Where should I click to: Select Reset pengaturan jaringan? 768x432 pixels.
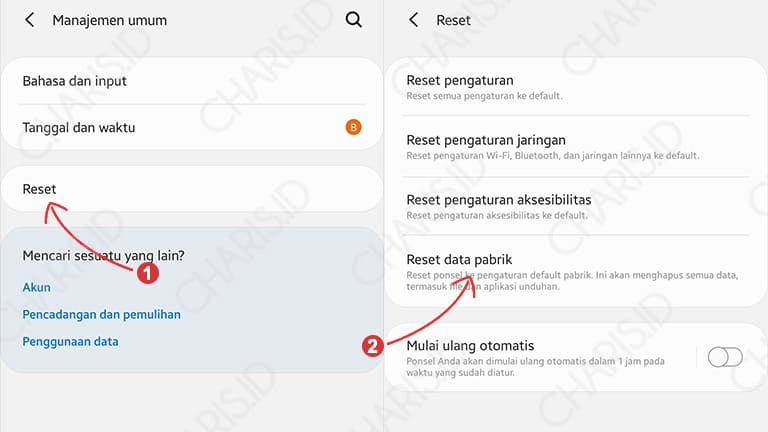coord(576,147)
